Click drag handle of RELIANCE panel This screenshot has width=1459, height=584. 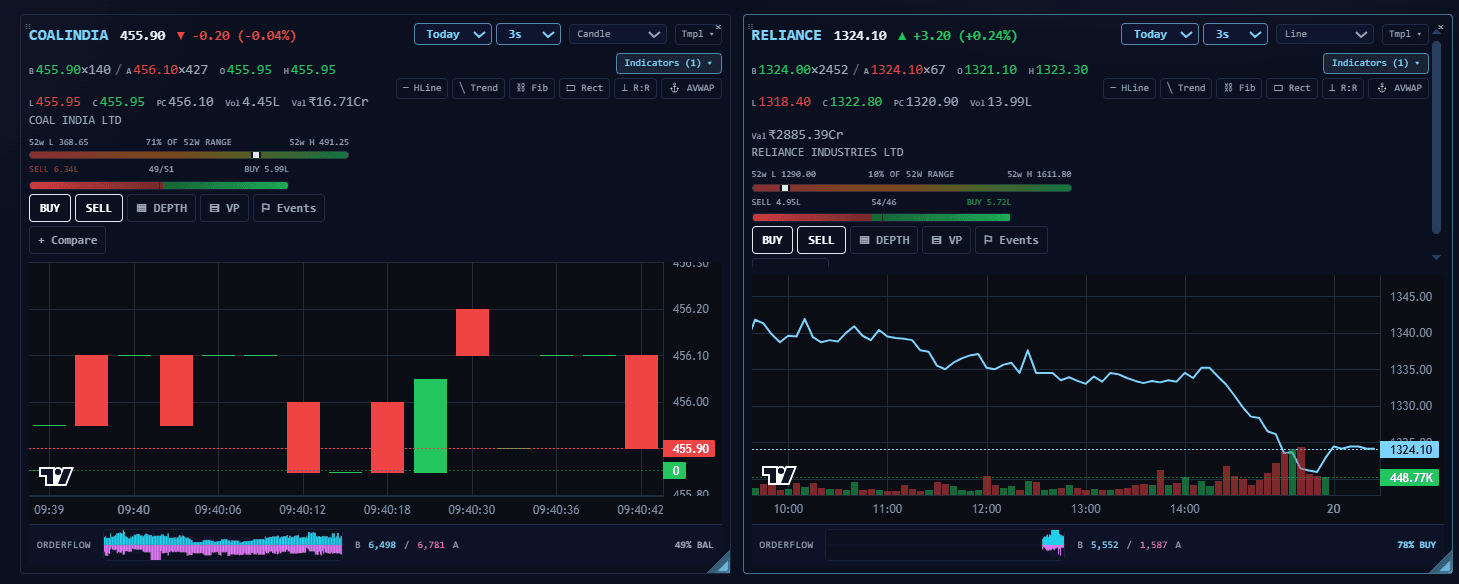[x=749, y=26]
